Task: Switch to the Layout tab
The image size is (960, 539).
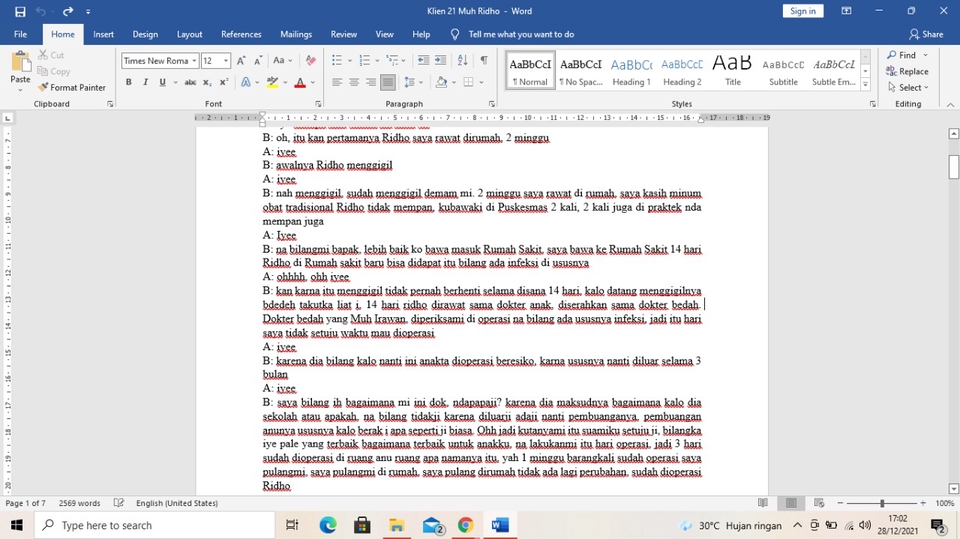Action: tap(190, 34)
